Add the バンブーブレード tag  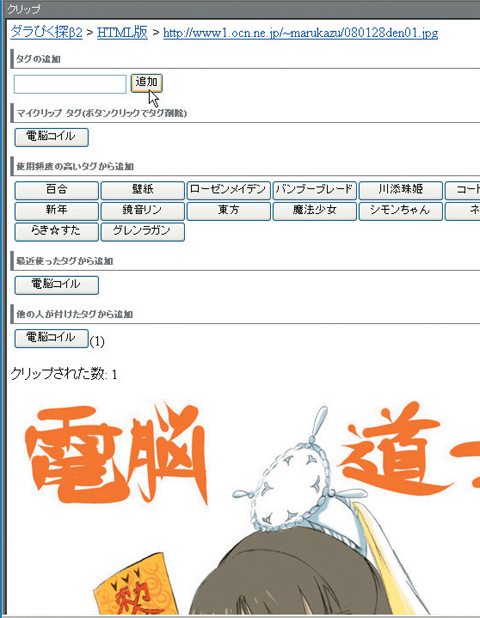click(x=314, y=190)
